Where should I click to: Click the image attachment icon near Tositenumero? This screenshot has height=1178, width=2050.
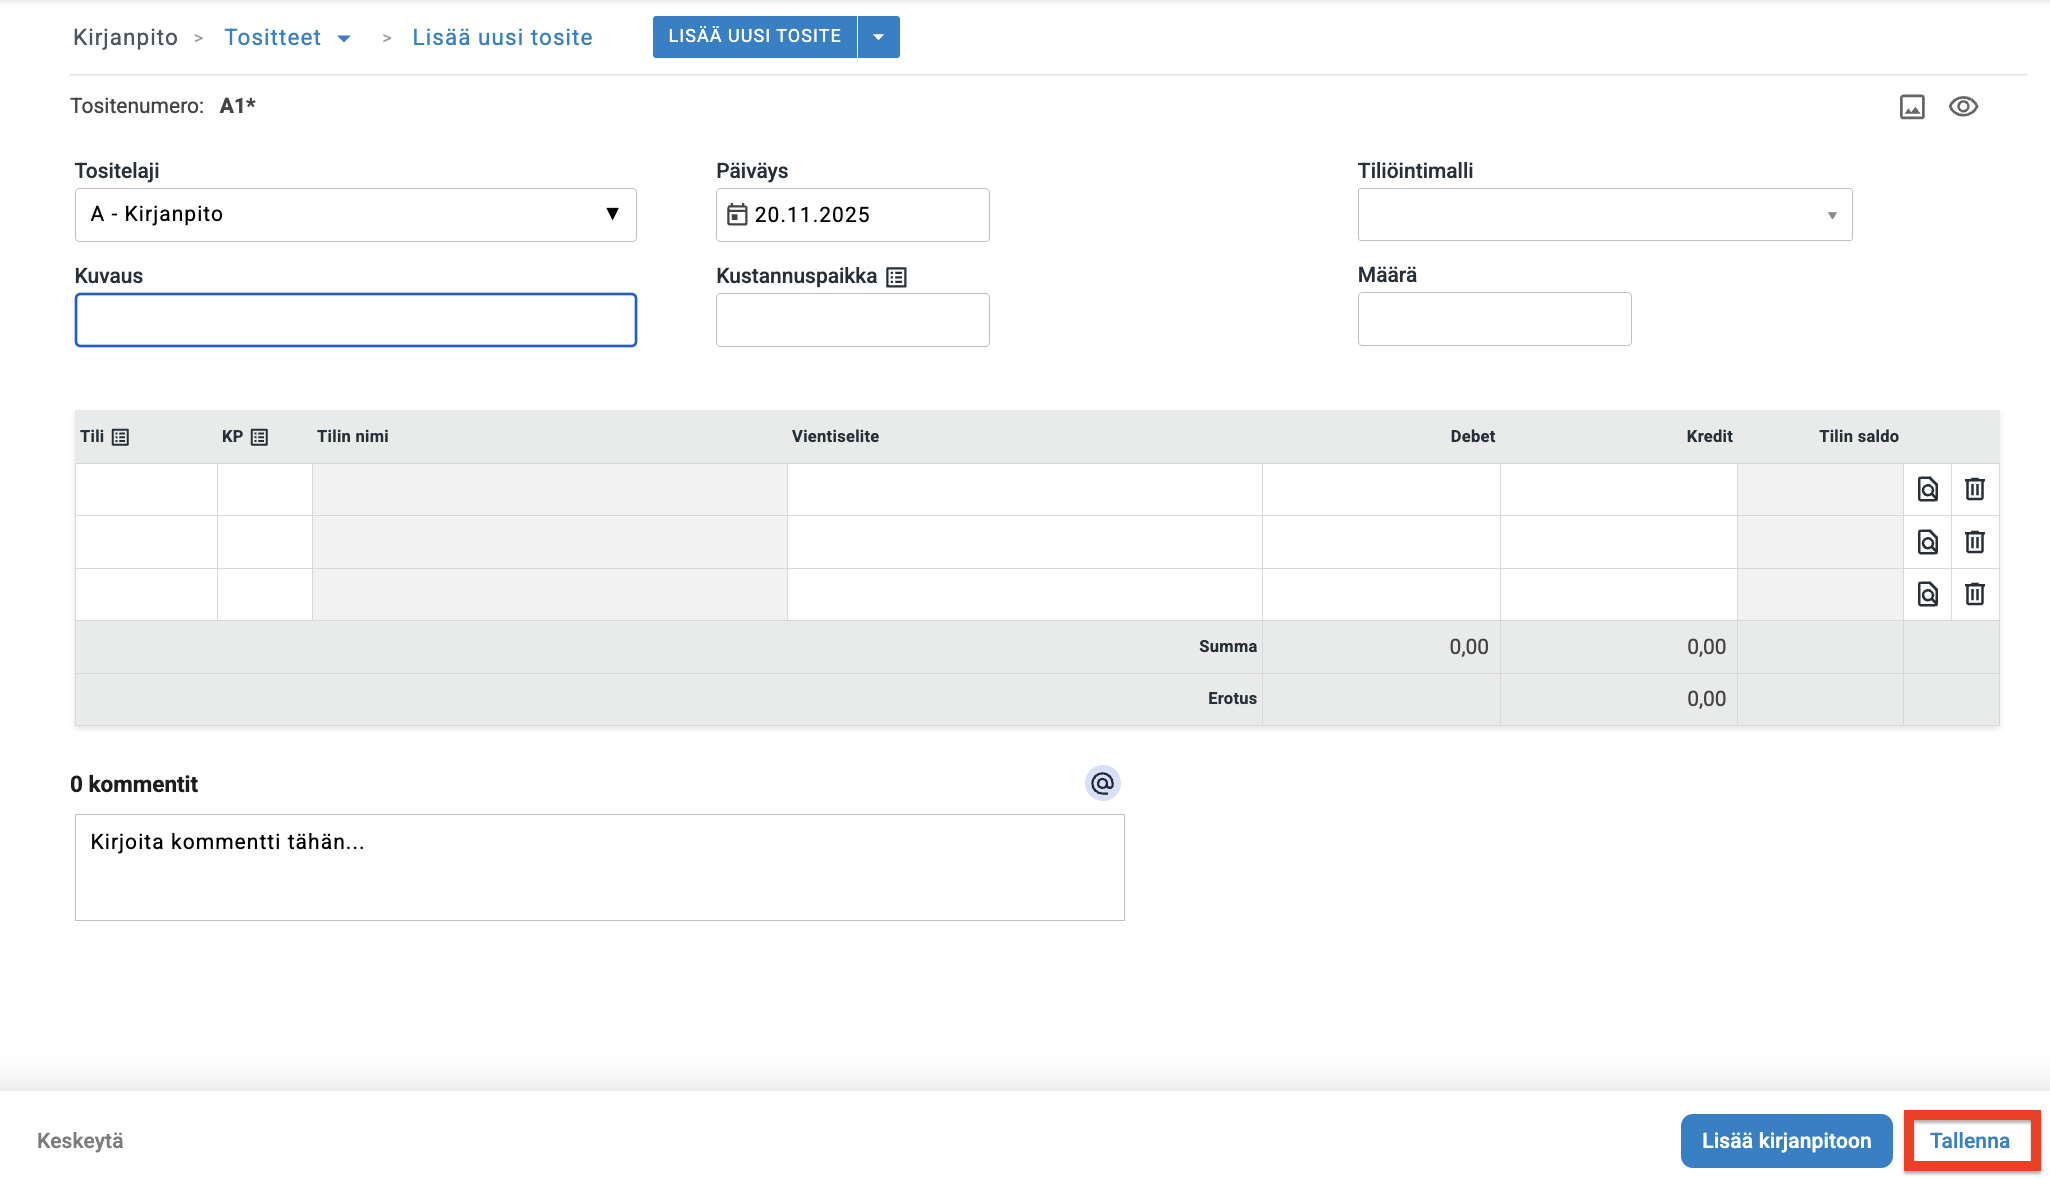(x=1911, y=107)
